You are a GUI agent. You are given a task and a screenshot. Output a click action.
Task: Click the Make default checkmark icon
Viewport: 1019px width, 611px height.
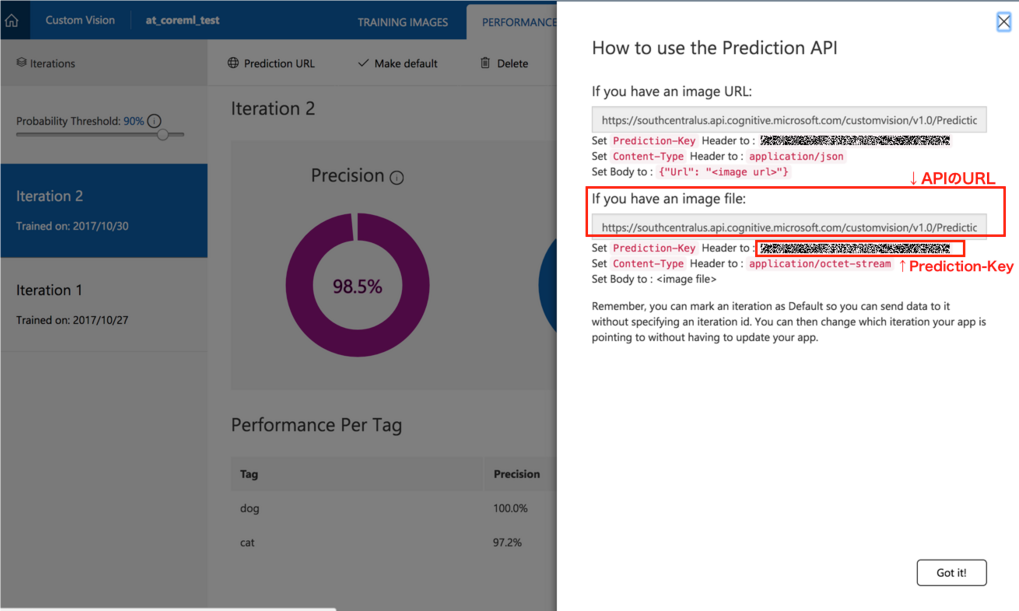coord(364,62)
